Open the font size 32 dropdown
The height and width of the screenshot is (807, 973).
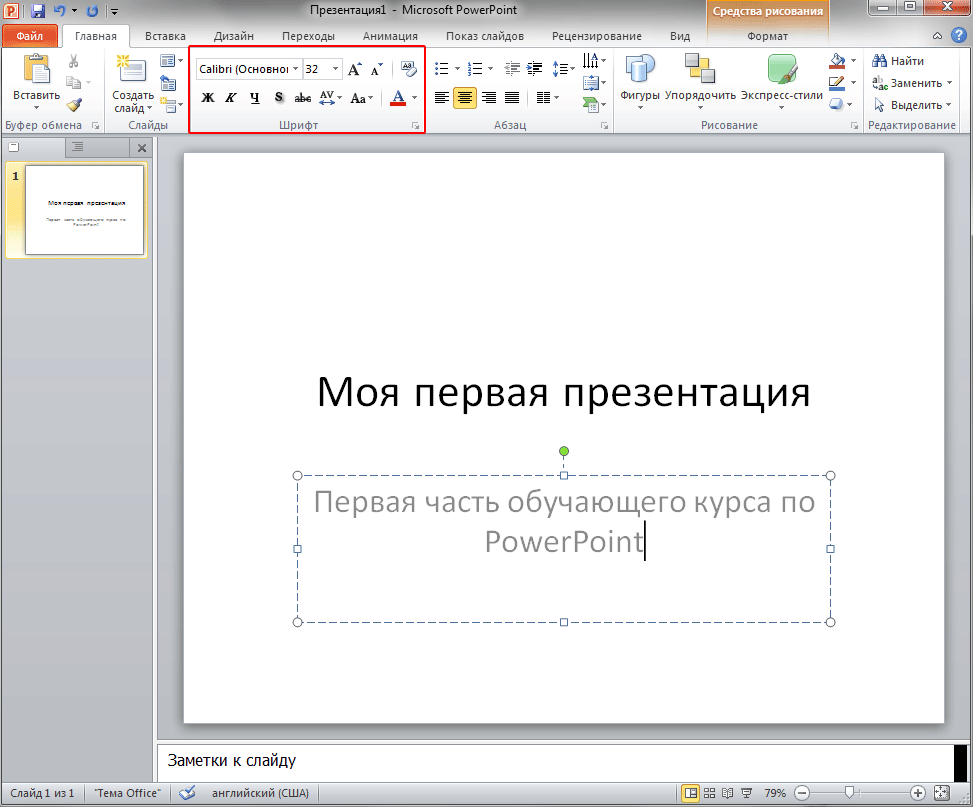335,69
